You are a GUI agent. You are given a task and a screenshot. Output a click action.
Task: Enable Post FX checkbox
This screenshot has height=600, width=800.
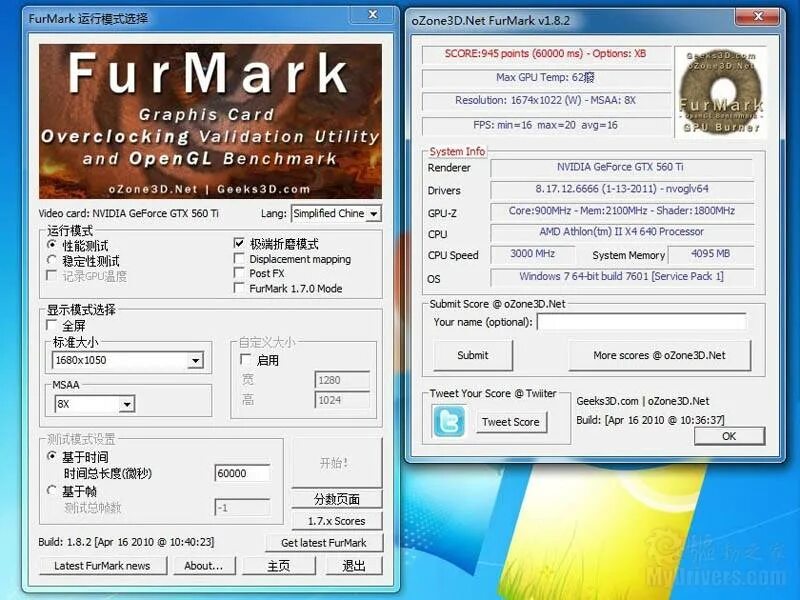239,273
